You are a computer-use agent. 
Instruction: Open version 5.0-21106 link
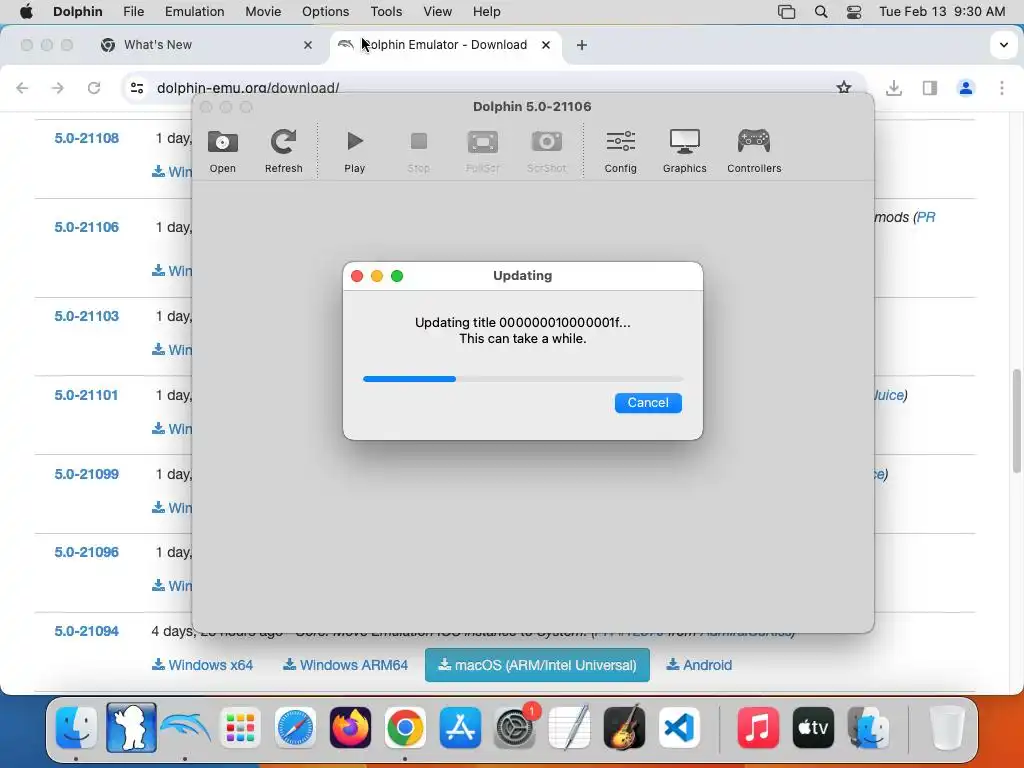[87, 227]
